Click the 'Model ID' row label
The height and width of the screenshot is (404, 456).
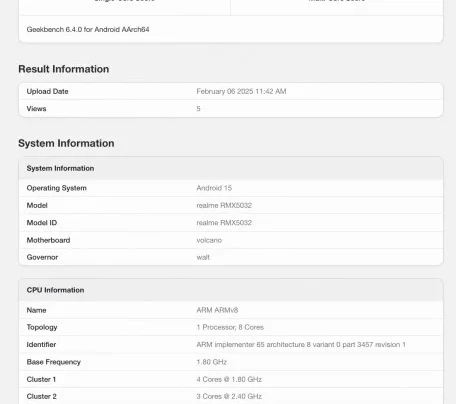42,223
